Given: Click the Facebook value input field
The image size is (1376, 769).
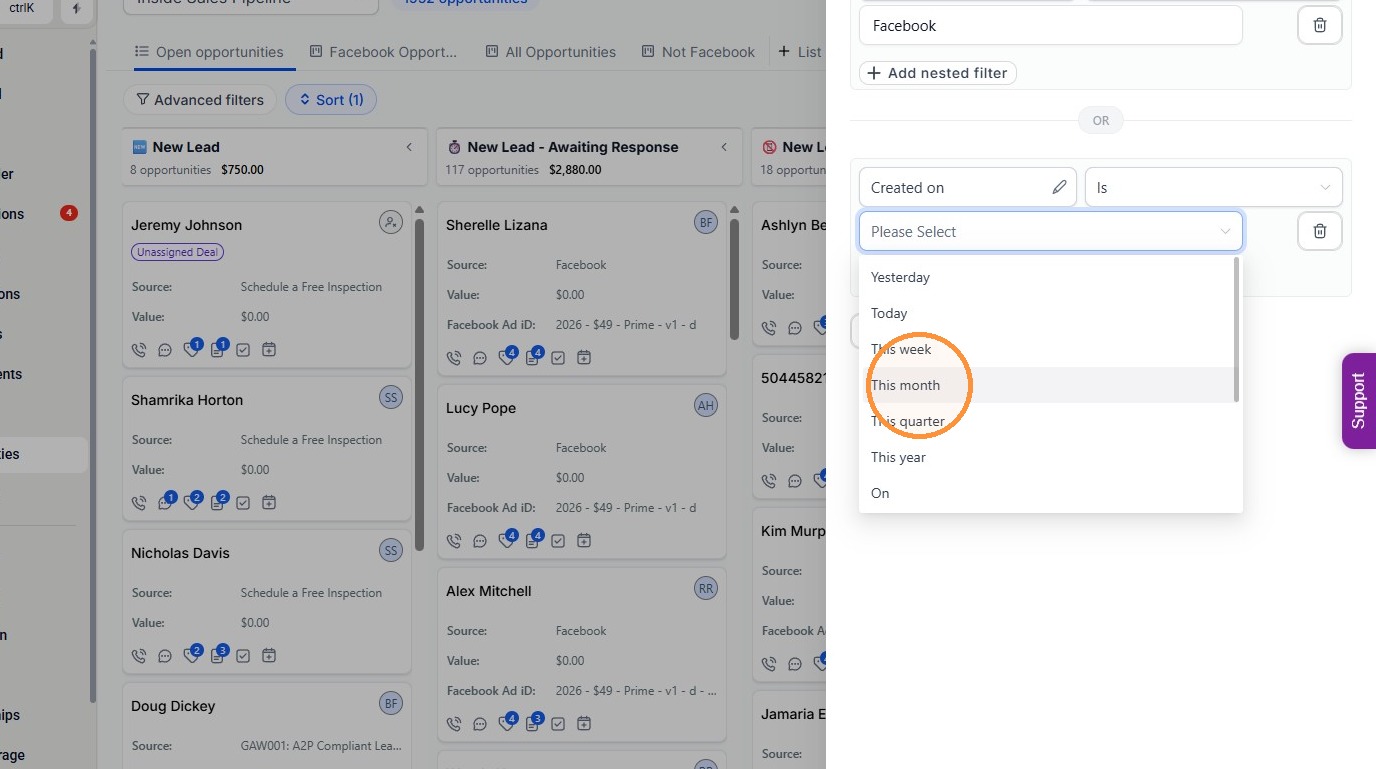Looking at the screenshot, I should 1050,25.
